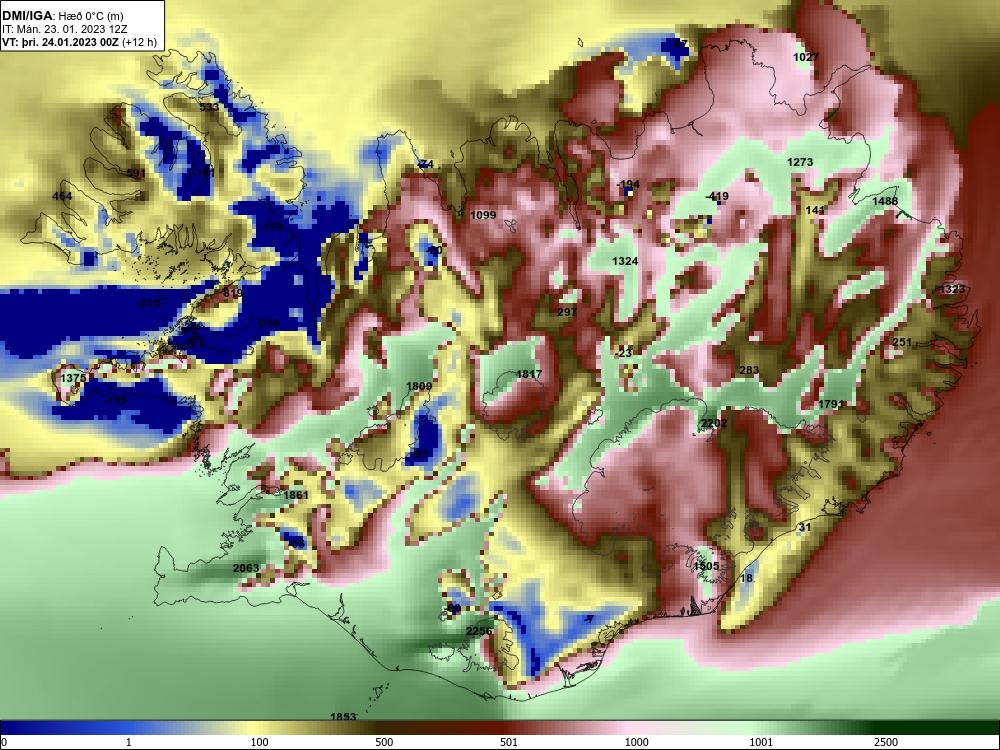
Task: Click the map value 2063
Action: coord(246,568)
